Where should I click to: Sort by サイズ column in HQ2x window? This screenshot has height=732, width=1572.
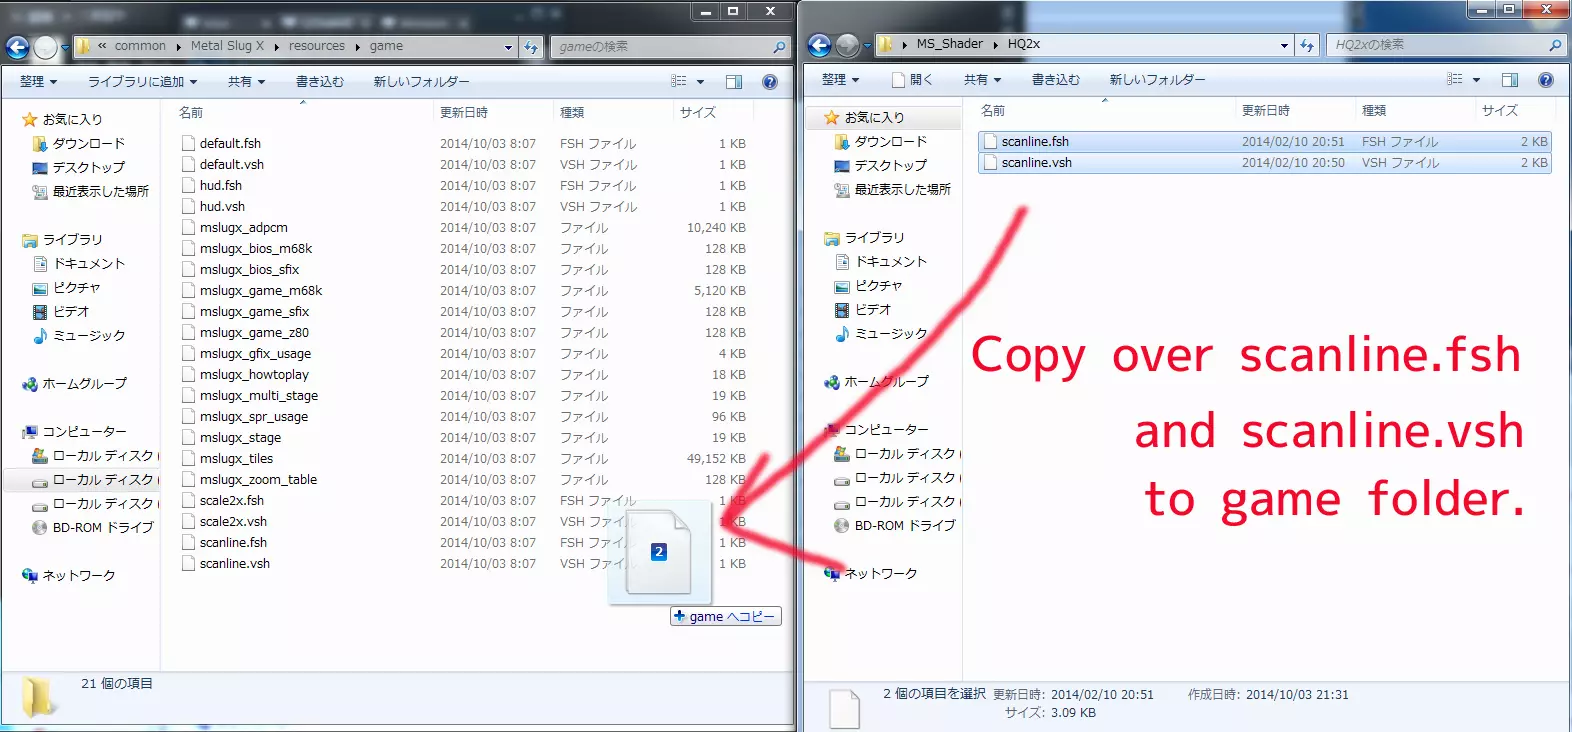[1499, 111]
